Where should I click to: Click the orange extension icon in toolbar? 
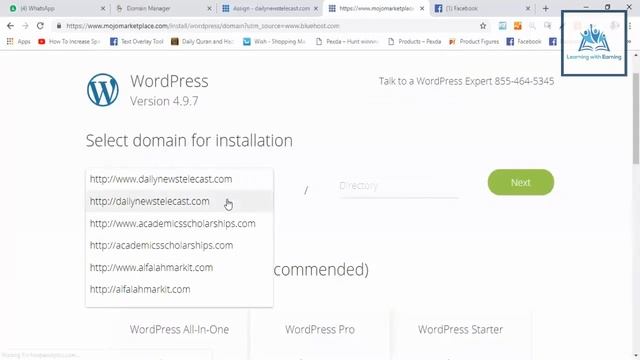click(518, 26)
